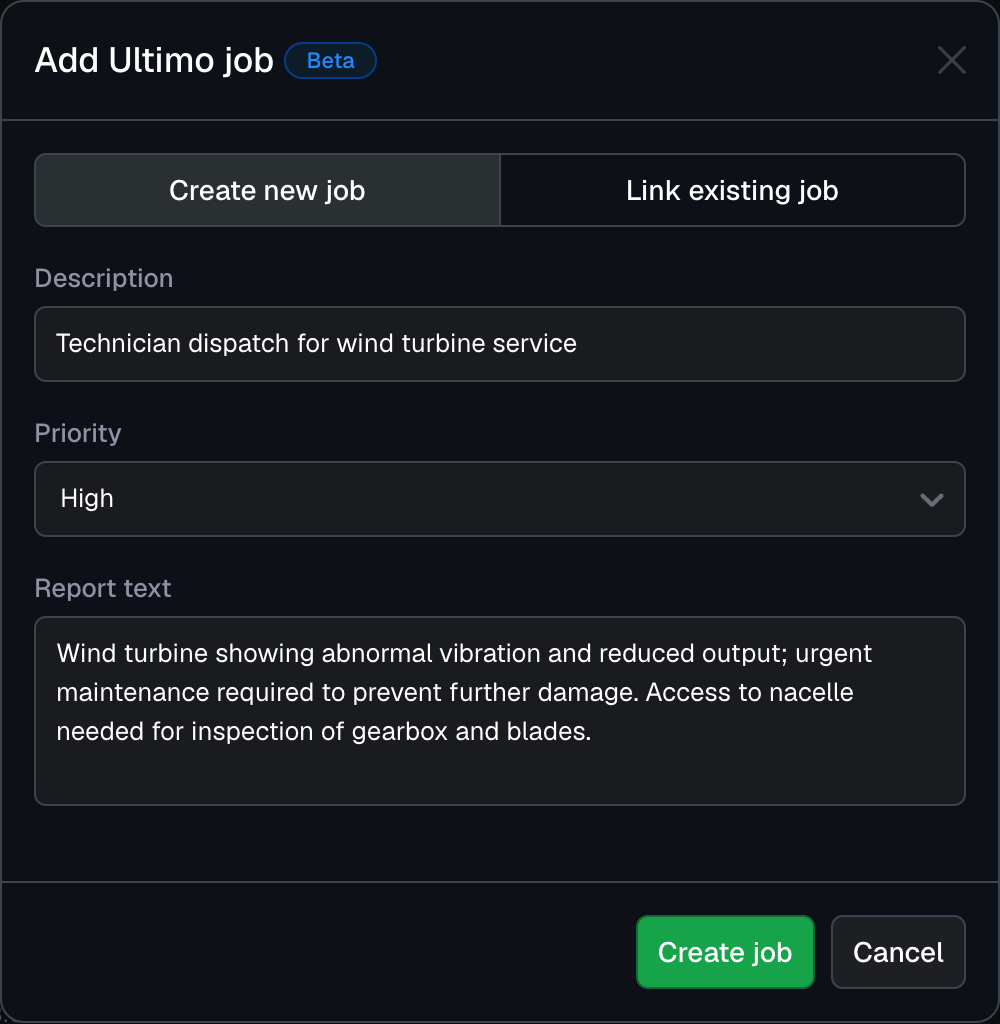This screenshot has height=1024, width=1000.
Task: Click the dropdown chevron on the Priority field
Action: point(932,499)
